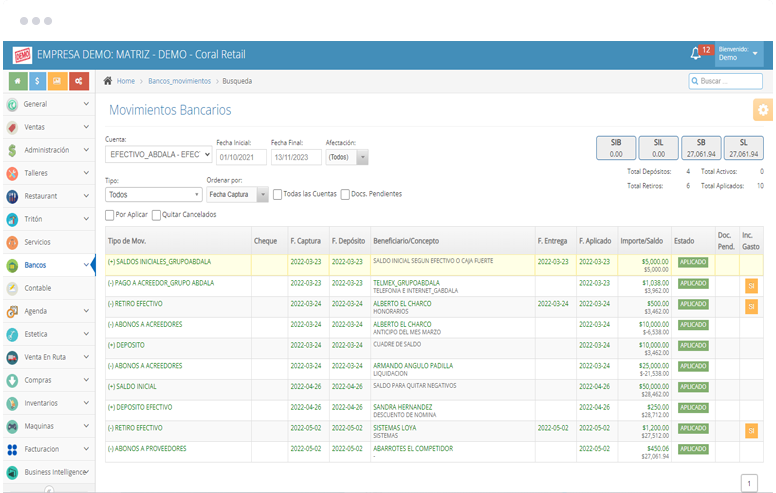The height and width of the screenshot is (493, 776).
Task: Click the Ventas tag icon
Action: point(12,127)
